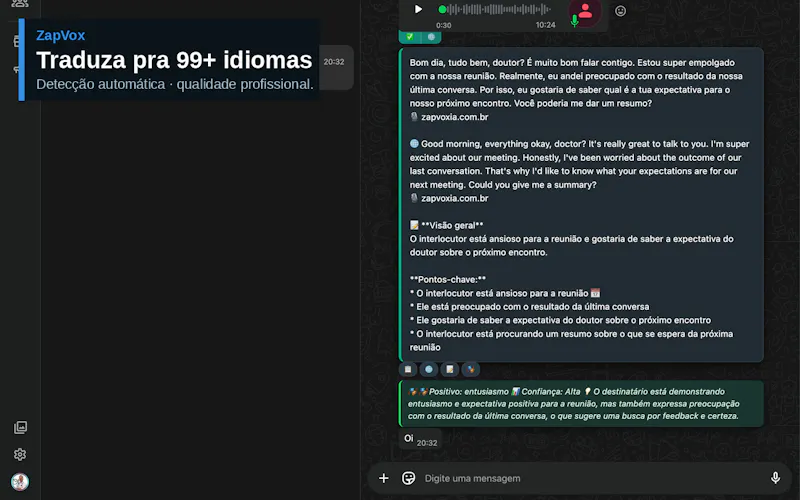Image resolution: width=800 pixels, height=500 pixels.
Task: Click globe translation pill below transcript
Action: coord(429,369)
